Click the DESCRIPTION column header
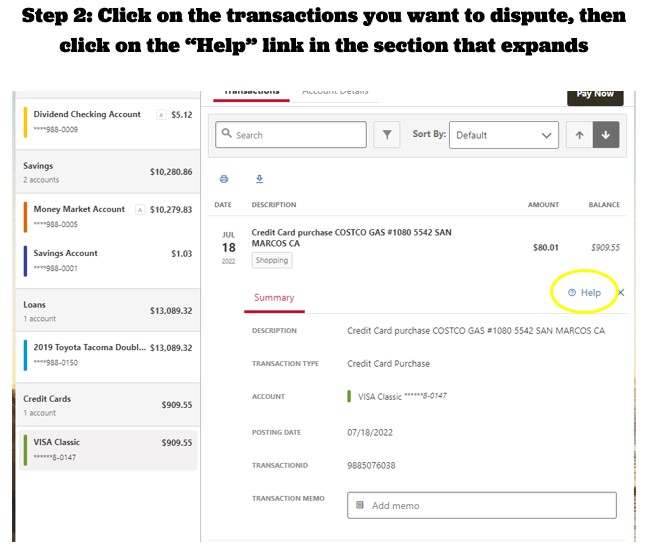The image size is (662, 550). coord(274,205)
